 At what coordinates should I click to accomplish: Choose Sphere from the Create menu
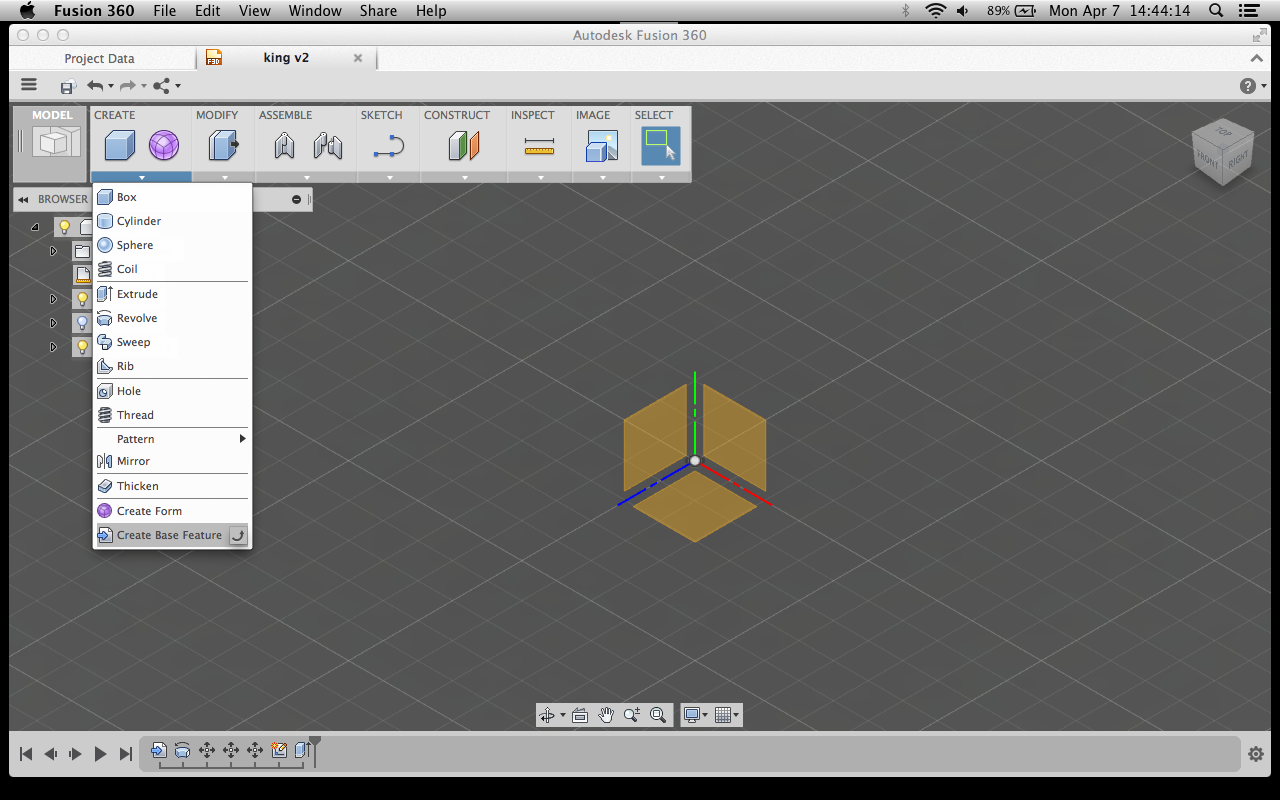click(x=171, y=245)
